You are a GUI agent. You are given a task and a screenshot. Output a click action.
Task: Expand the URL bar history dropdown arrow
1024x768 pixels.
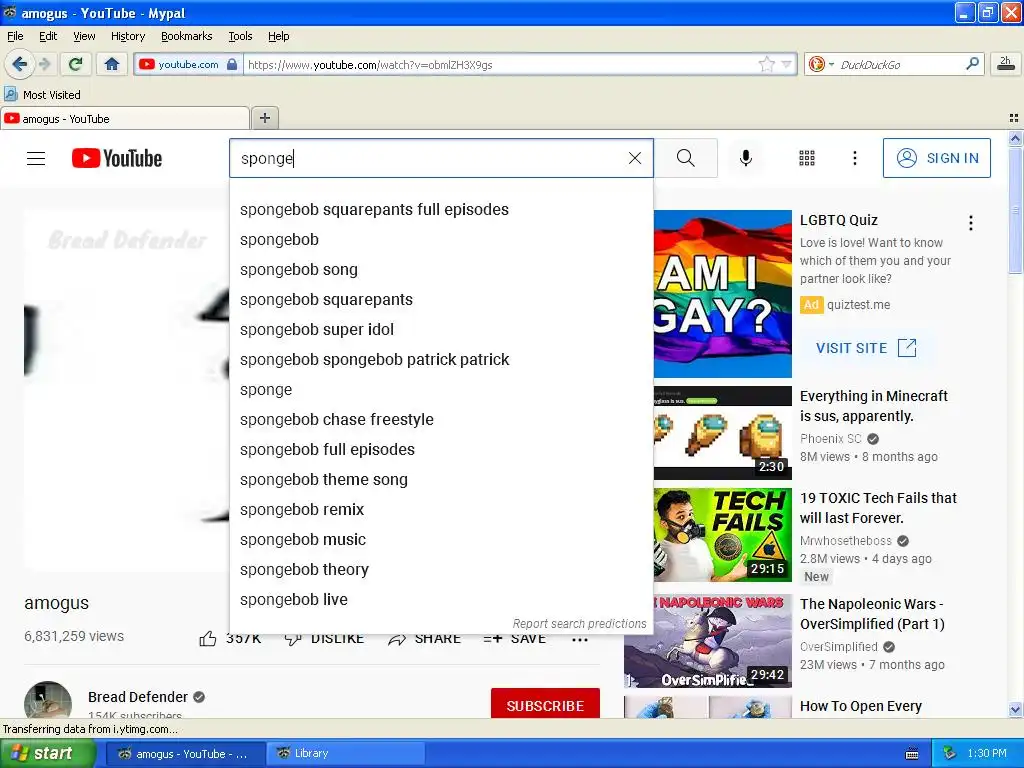[787, 65]
